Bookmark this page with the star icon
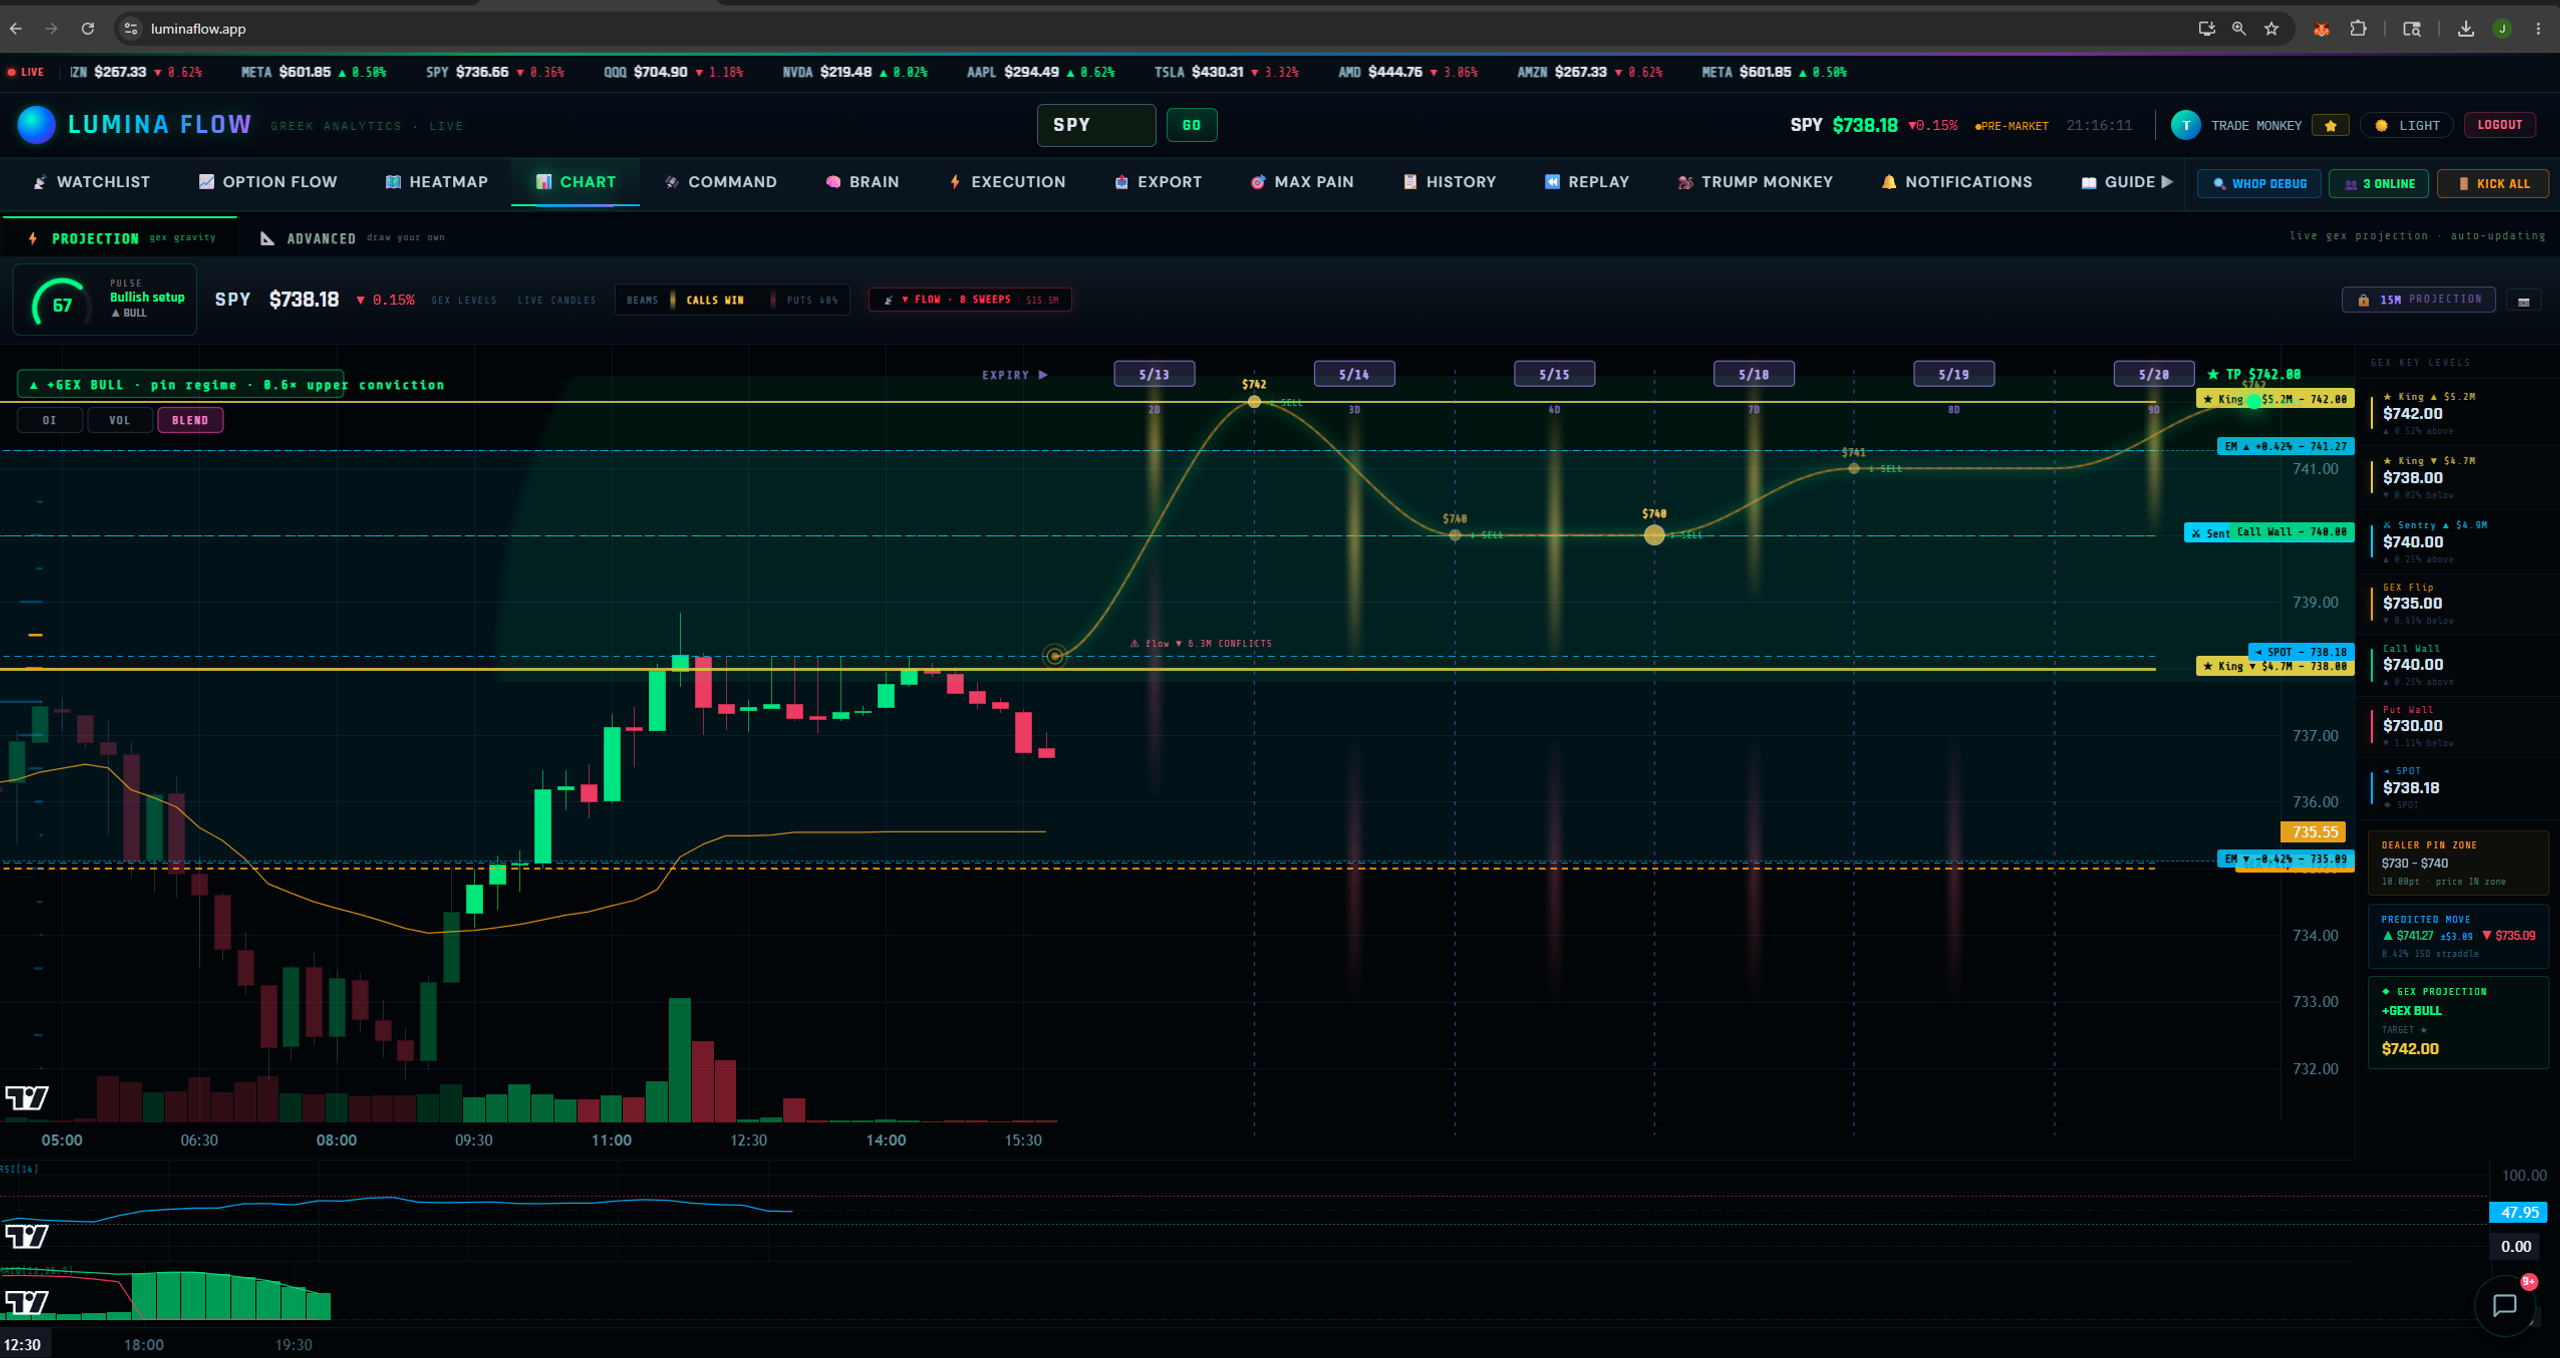This screenshot has width=2560, height=1358. click(x=2272, y=29)
